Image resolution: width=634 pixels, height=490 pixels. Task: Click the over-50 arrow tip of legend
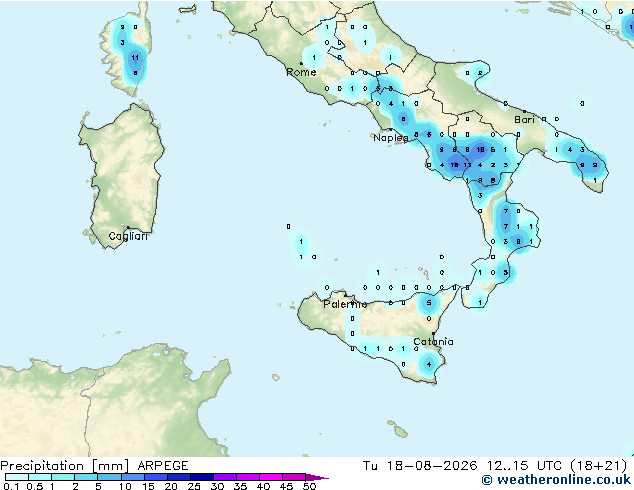[317, 477]
